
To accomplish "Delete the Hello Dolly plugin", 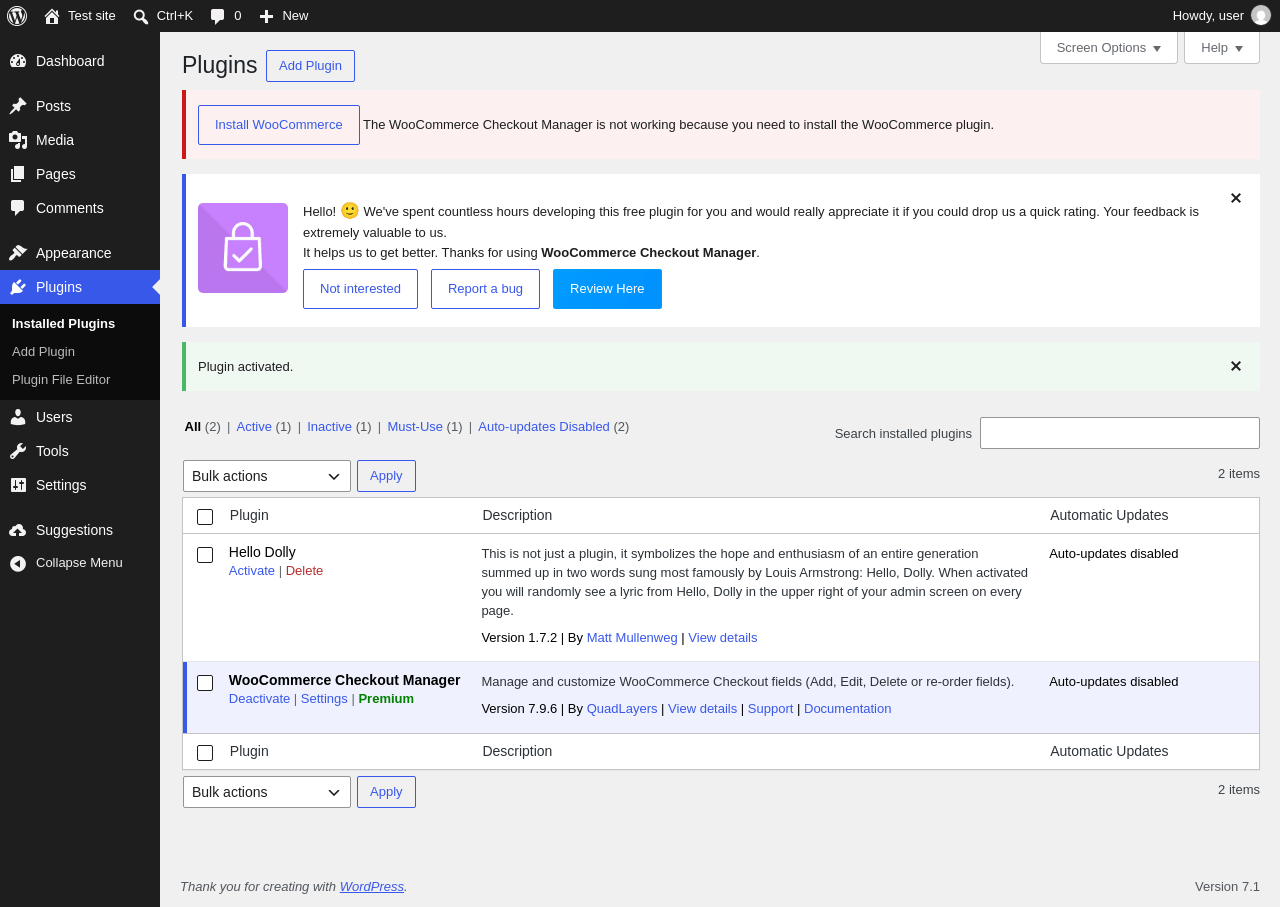I will [304, 571].
